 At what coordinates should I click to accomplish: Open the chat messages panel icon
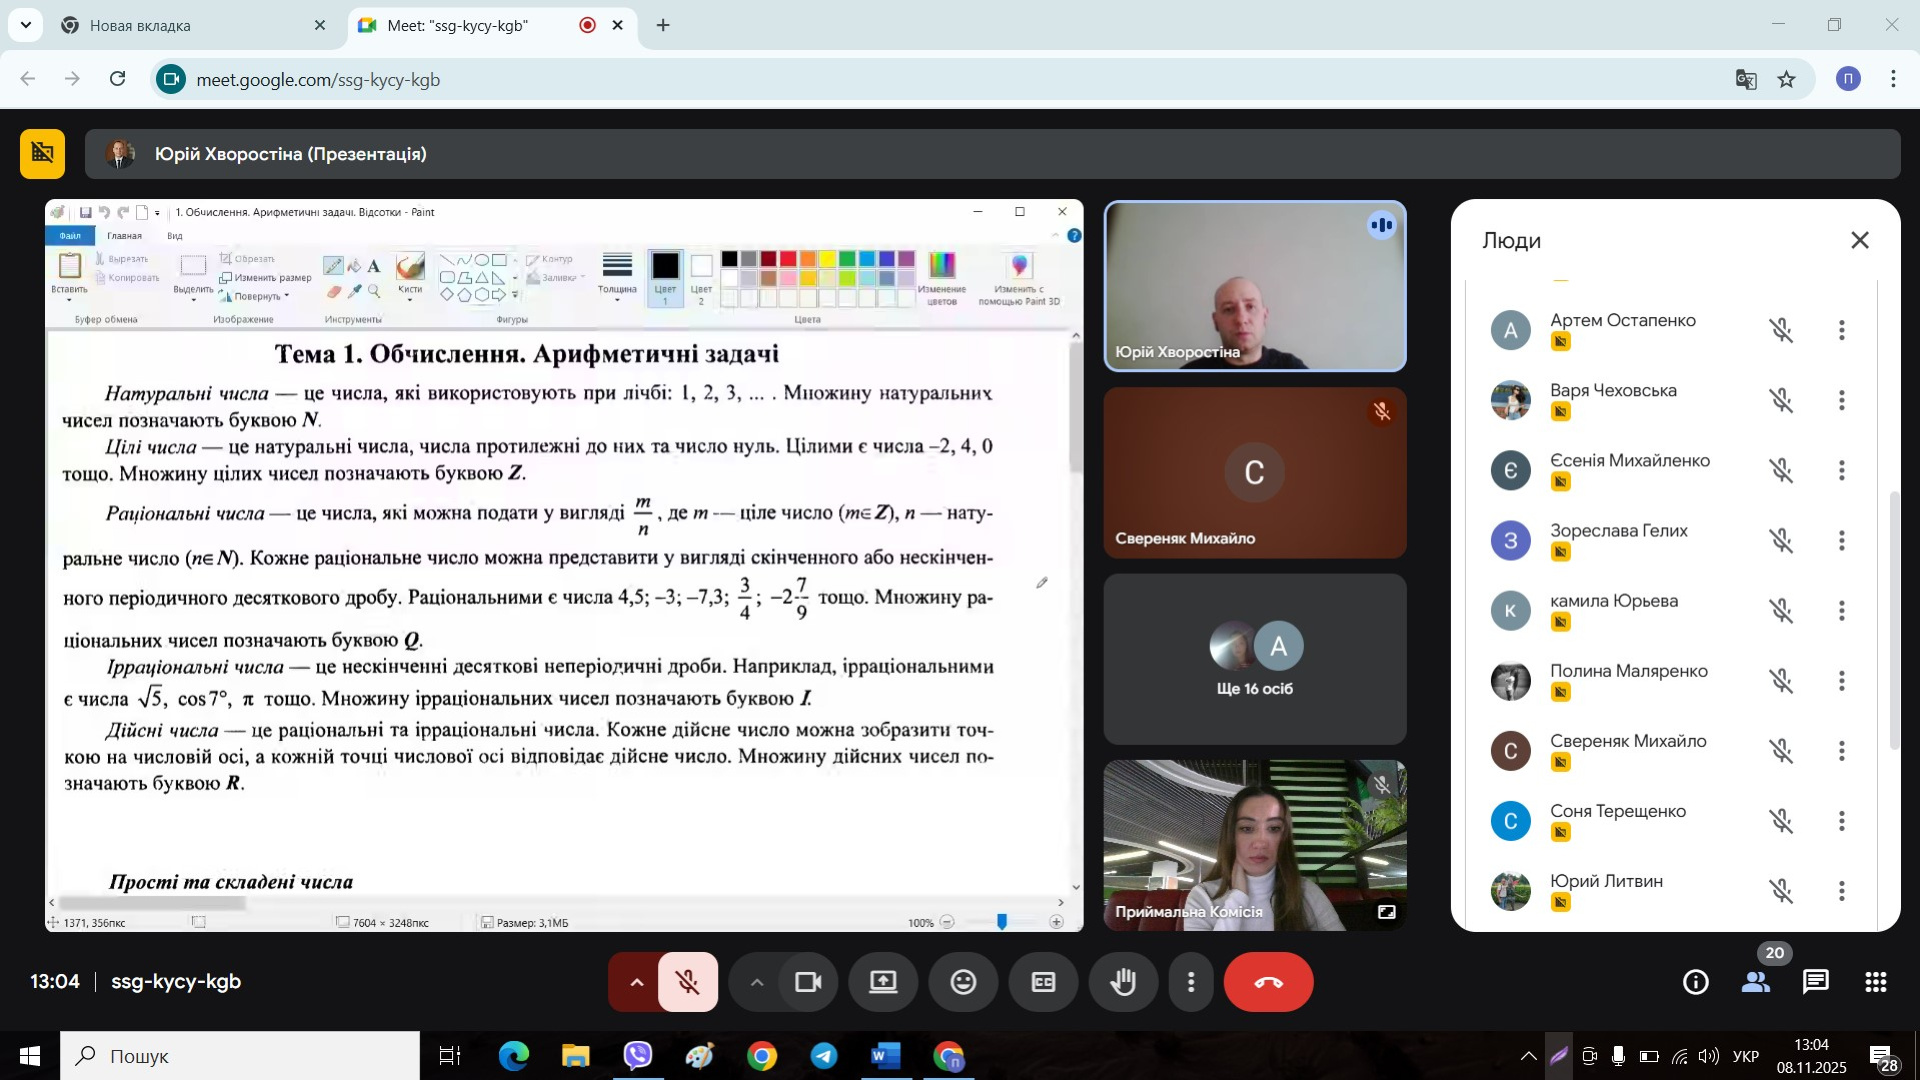1816,982
